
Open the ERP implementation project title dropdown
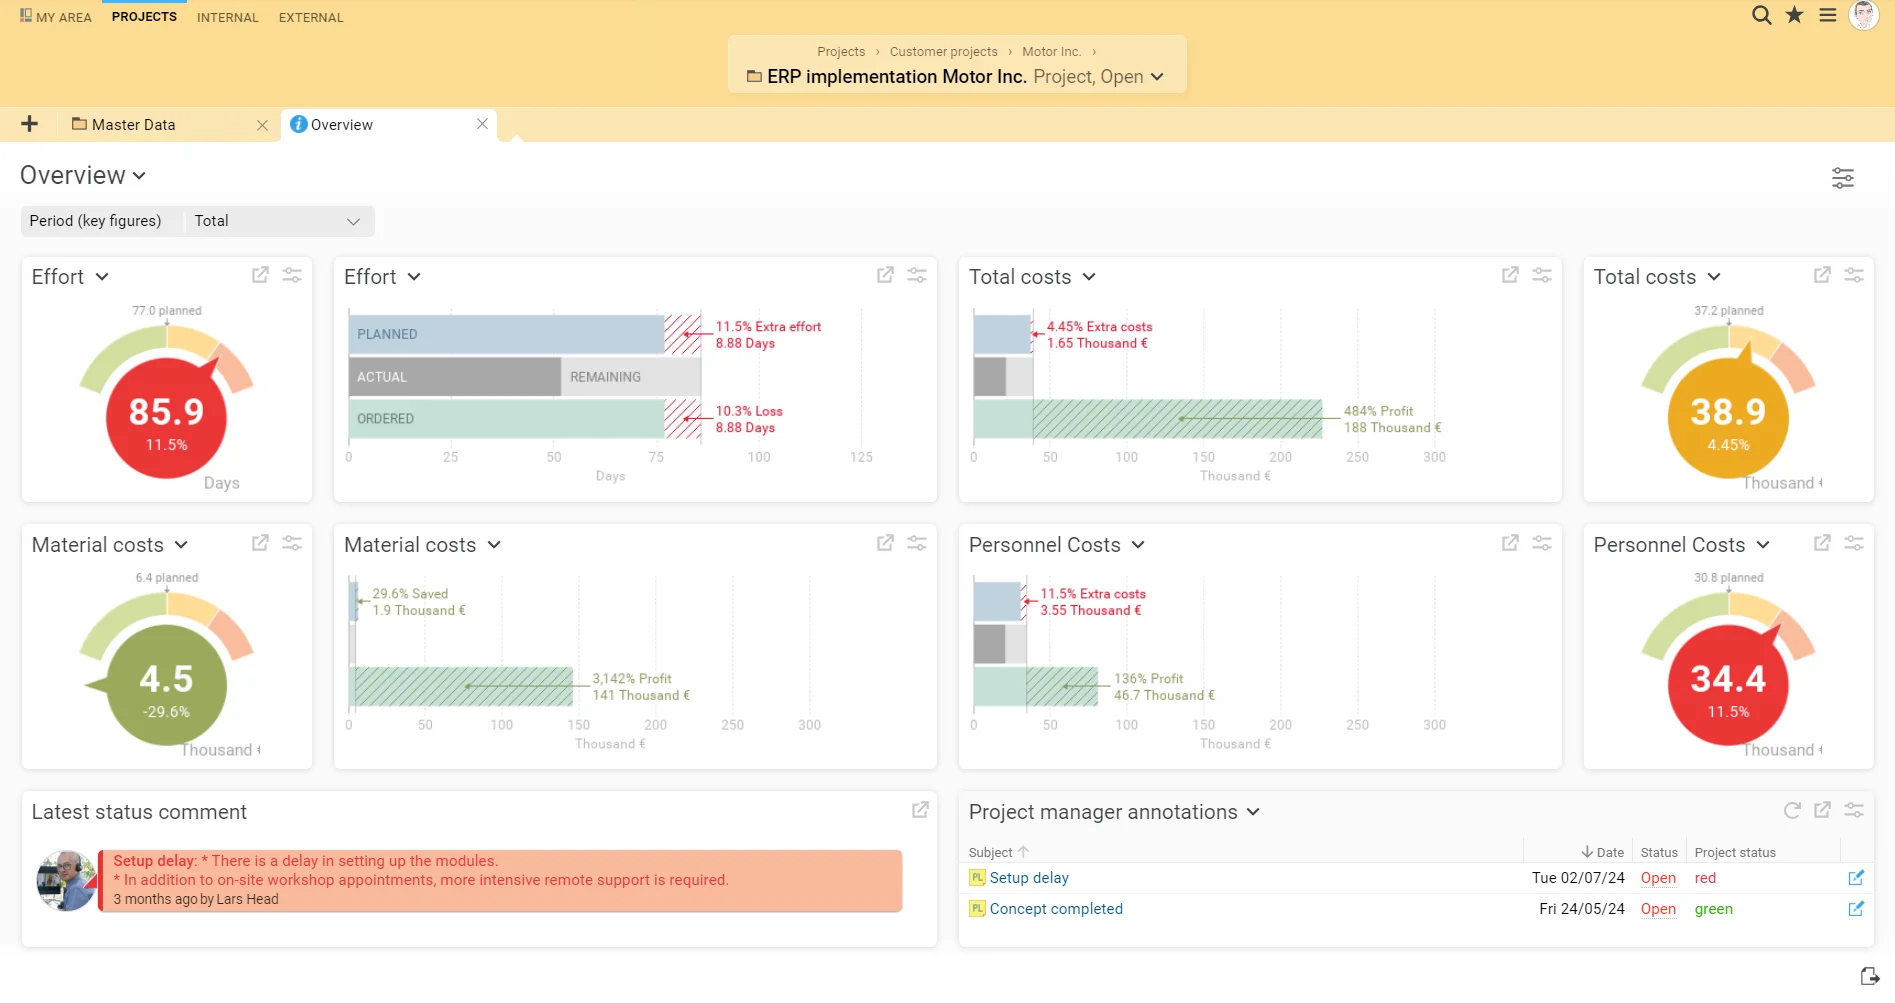coord(1157,77)
